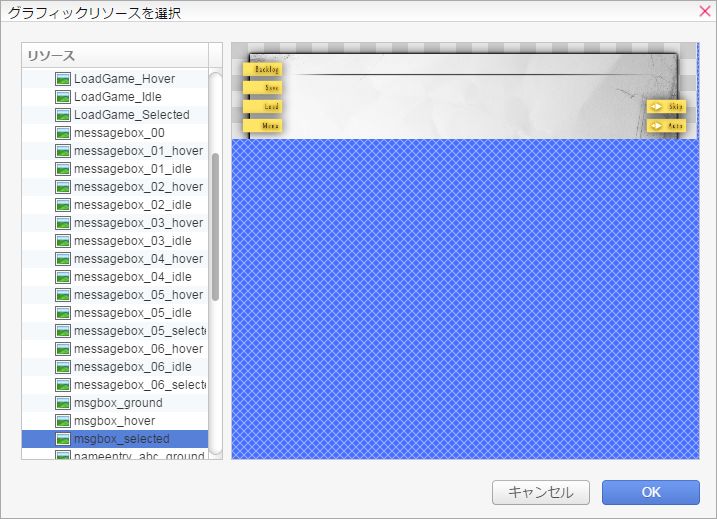Image resolution: width=717 pixels, height=519 pixels.
Task: Choose the messagebox_06_idle resource
Action: pos(132,367)
